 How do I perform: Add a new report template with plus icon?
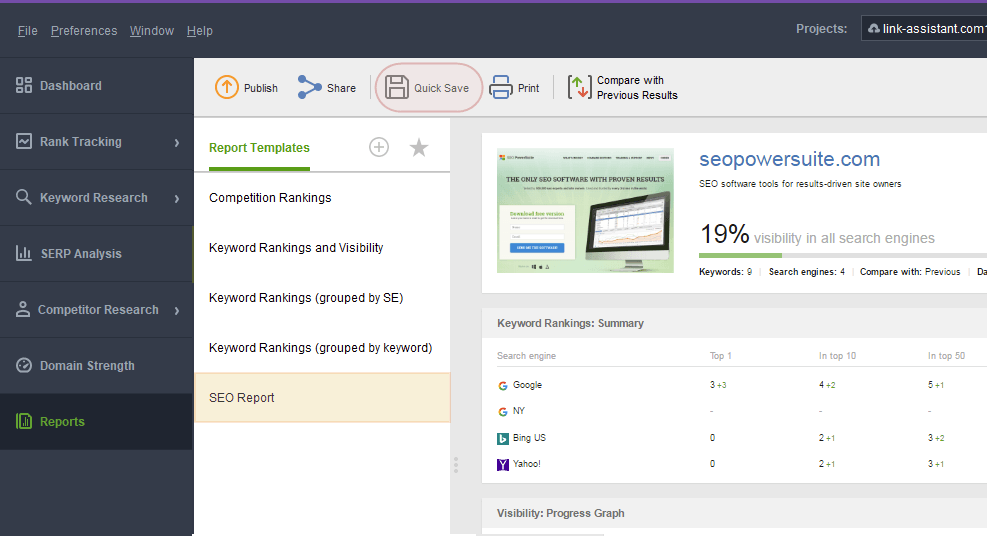pyautogui.click(x=379, y=147)
